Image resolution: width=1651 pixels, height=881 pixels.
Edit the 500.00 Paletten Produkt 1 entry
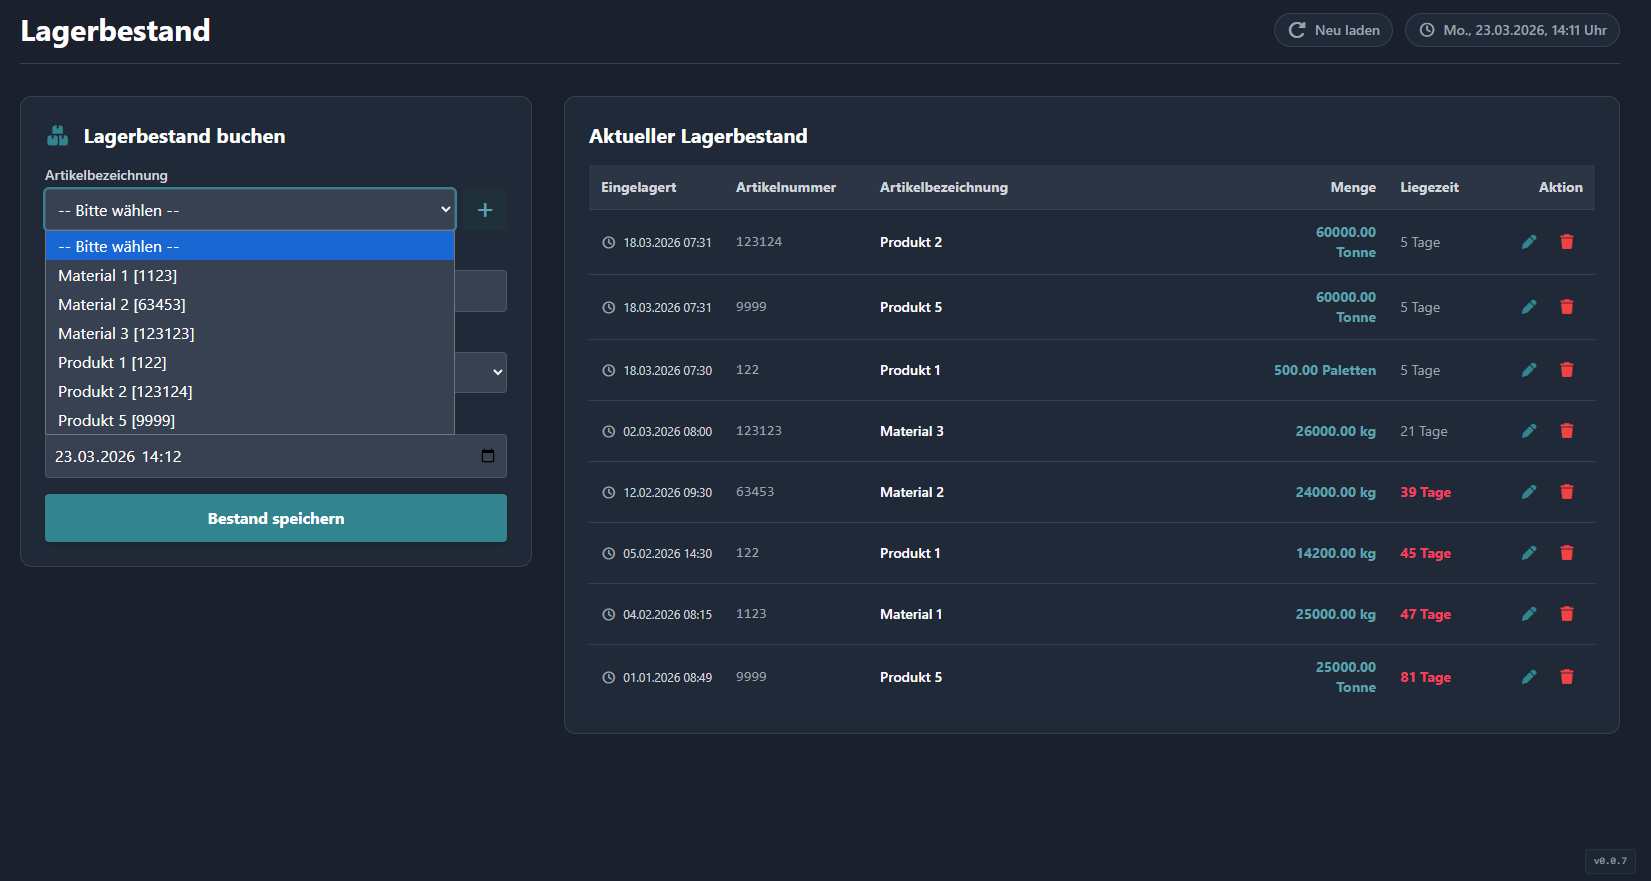click(x=1528, y=370)
